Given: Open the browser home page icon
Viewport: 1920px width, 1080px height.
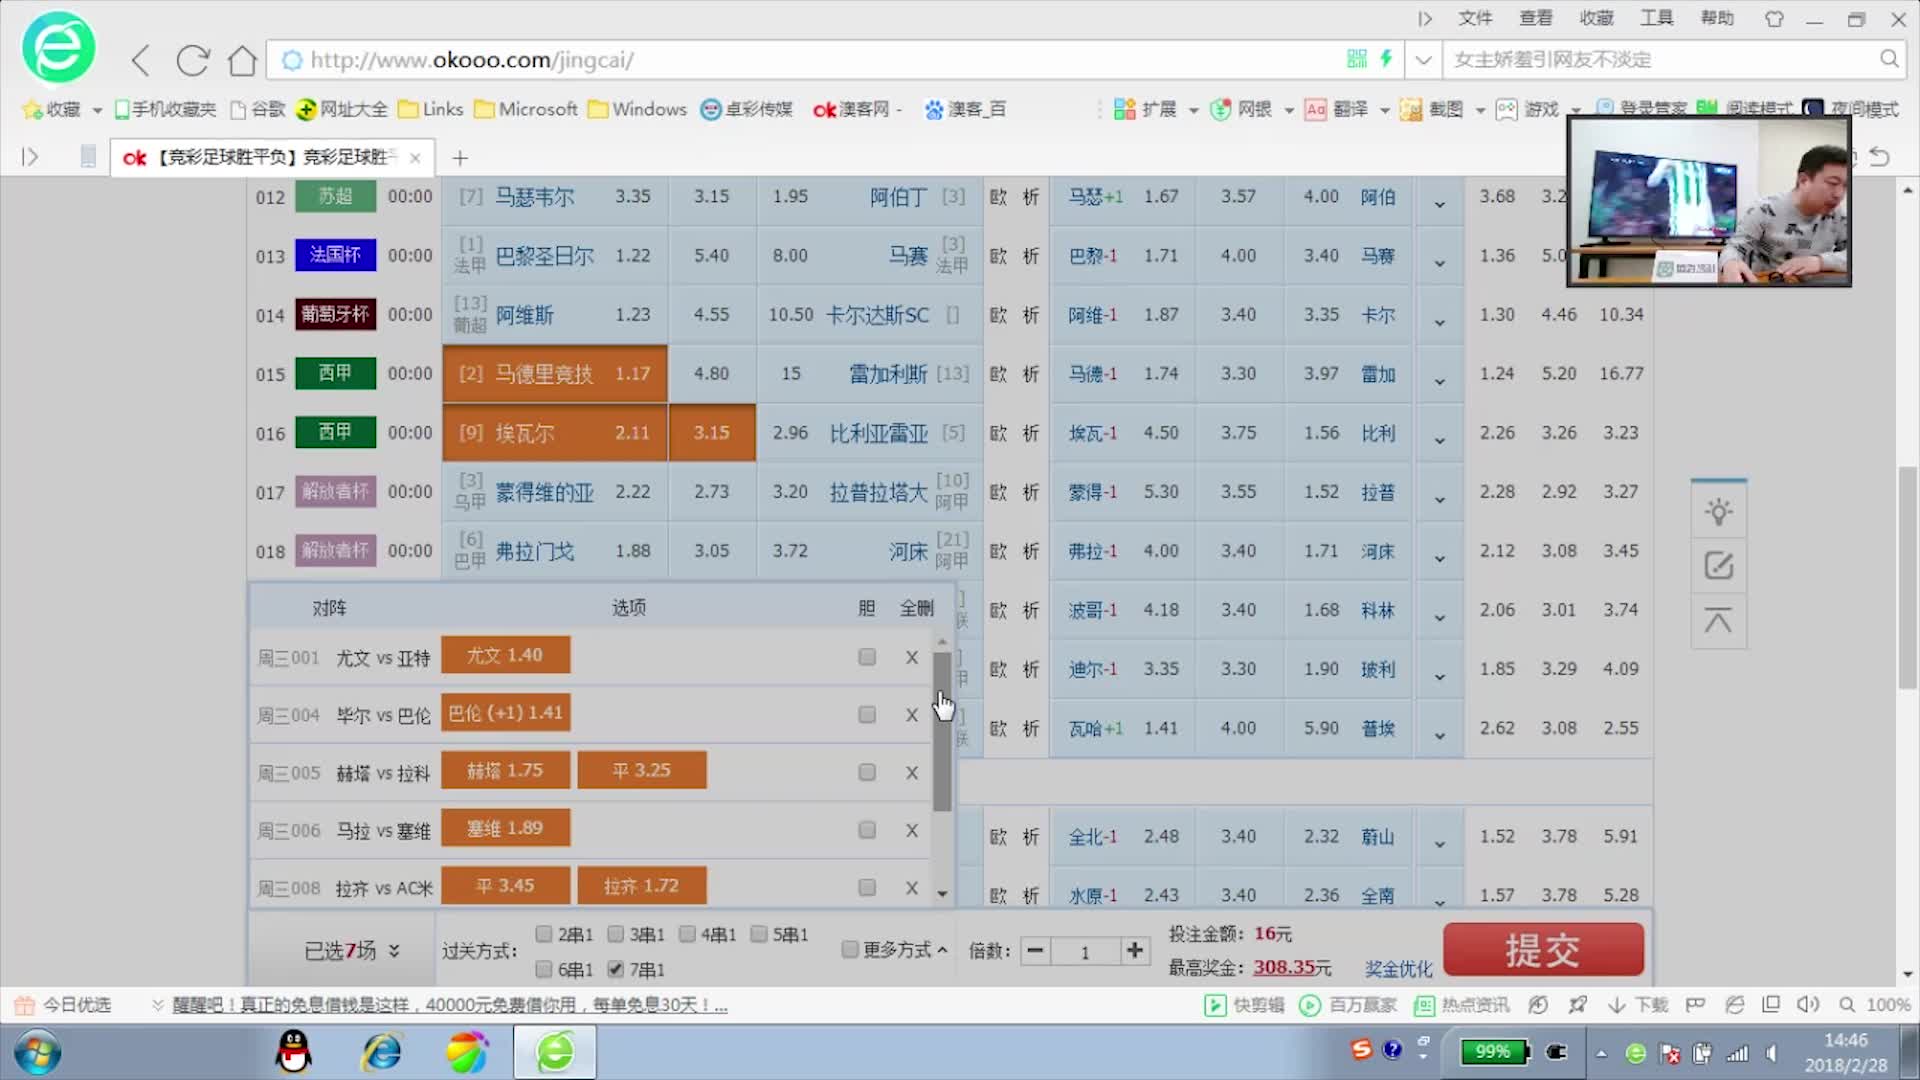Looking at the screenshot, I should [x=242, y=60].
